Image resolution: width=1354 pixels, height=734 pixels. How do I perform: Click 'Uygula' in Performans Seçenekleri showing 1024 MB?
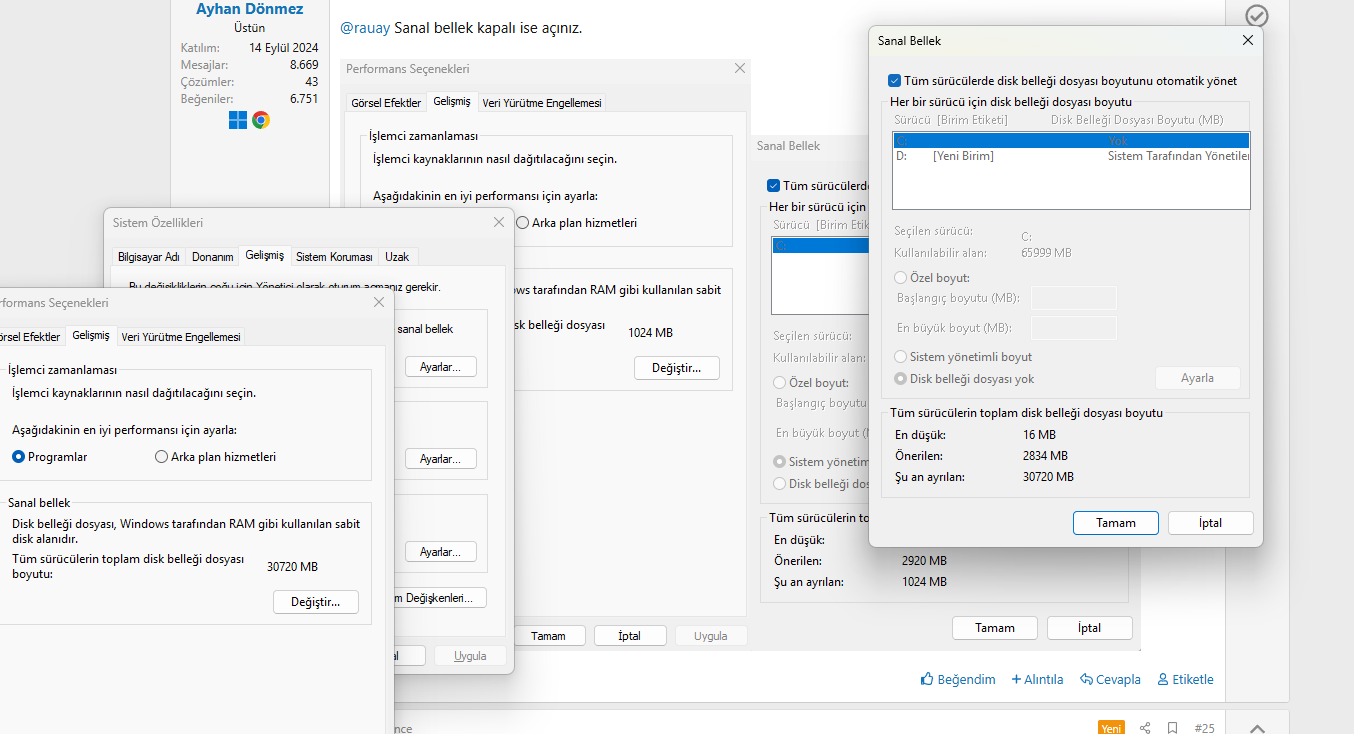click(x=711, y=636)
